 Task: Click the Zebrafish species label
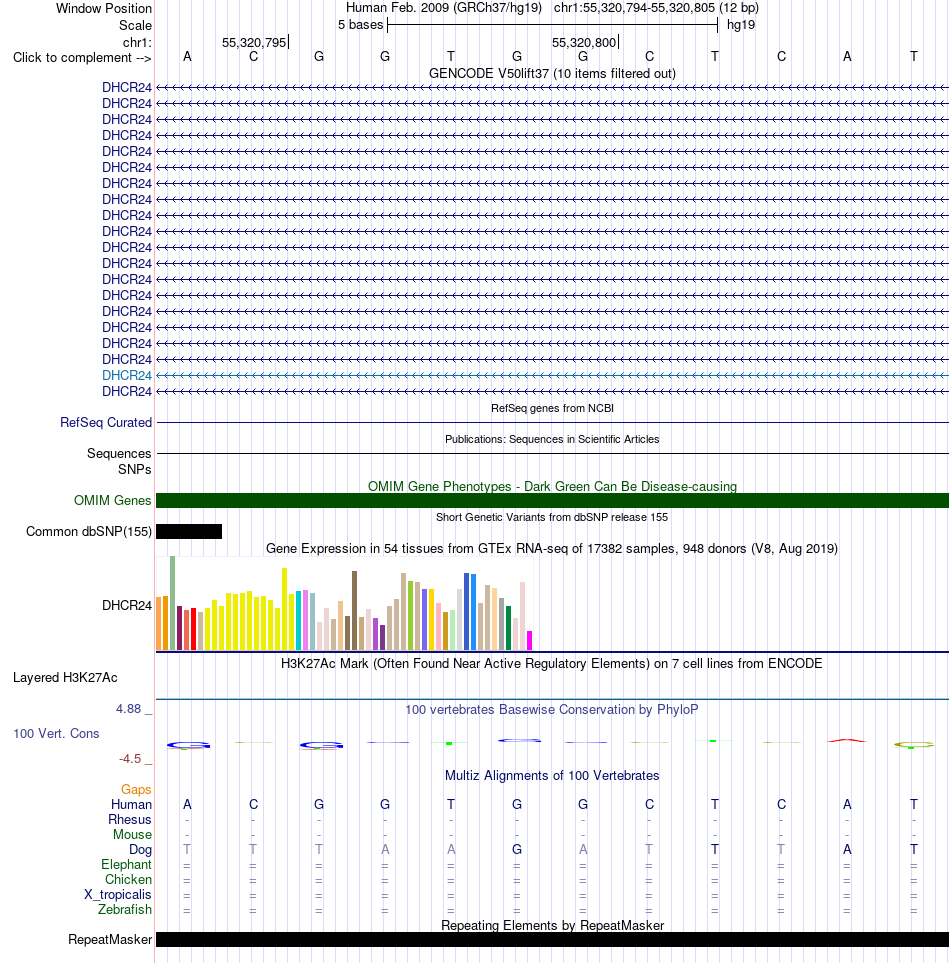[x=125, y=909]
